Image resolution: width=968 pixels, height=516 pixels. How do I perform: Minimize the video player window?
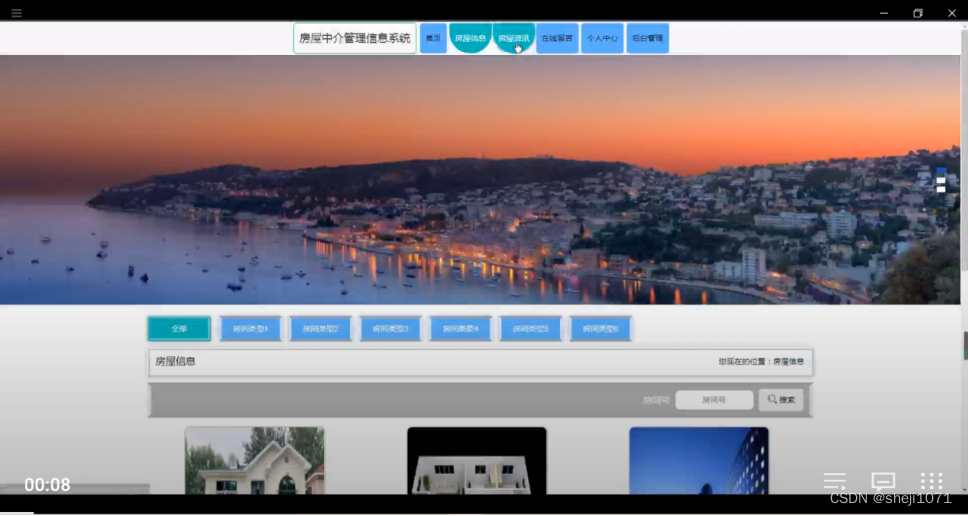point(884,13)
